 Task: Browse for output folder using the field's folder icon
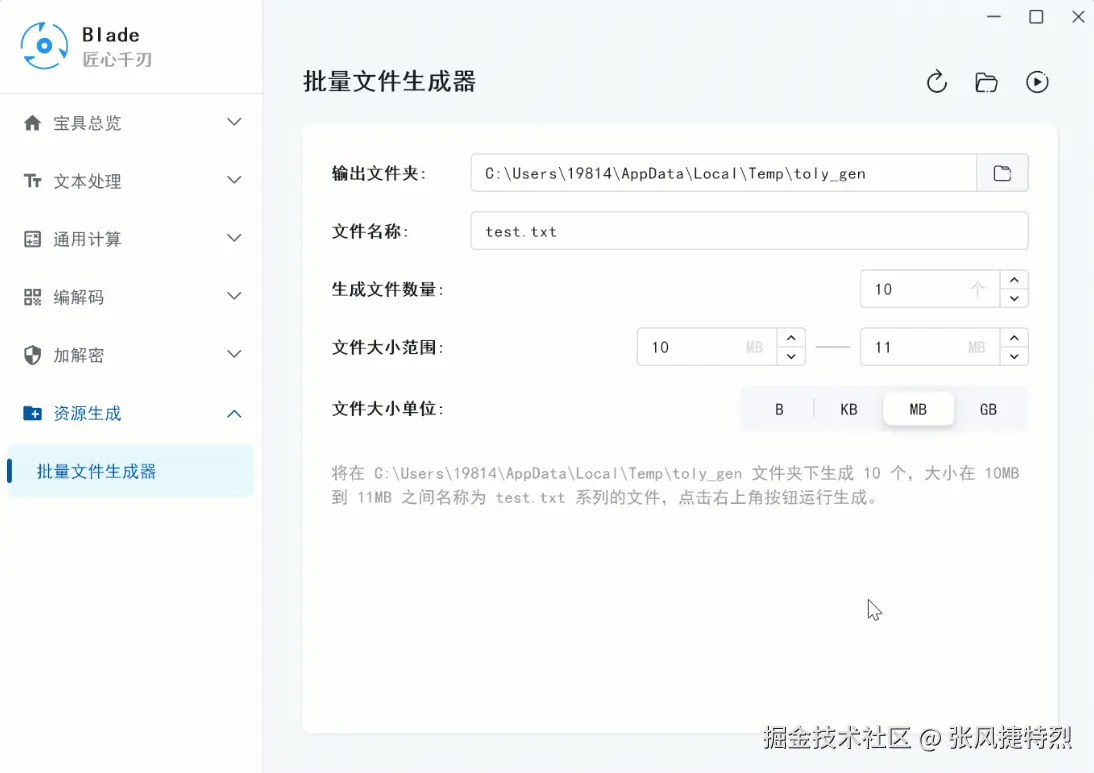(1002, 173)
